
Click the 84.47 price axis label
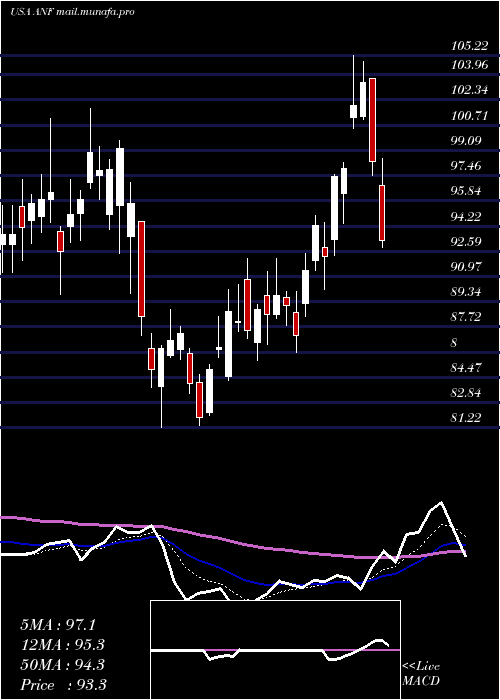click(x=466, y=368)
